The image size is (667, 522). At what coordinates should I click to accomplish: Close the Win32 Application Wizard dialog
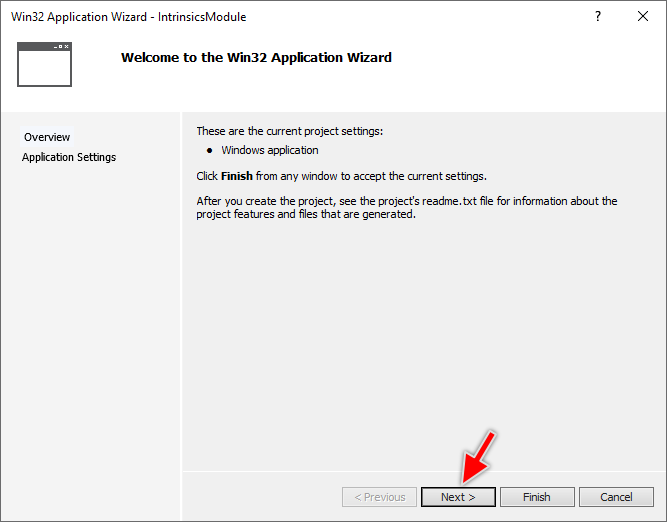pyautogui.click(x=643, y=17)
